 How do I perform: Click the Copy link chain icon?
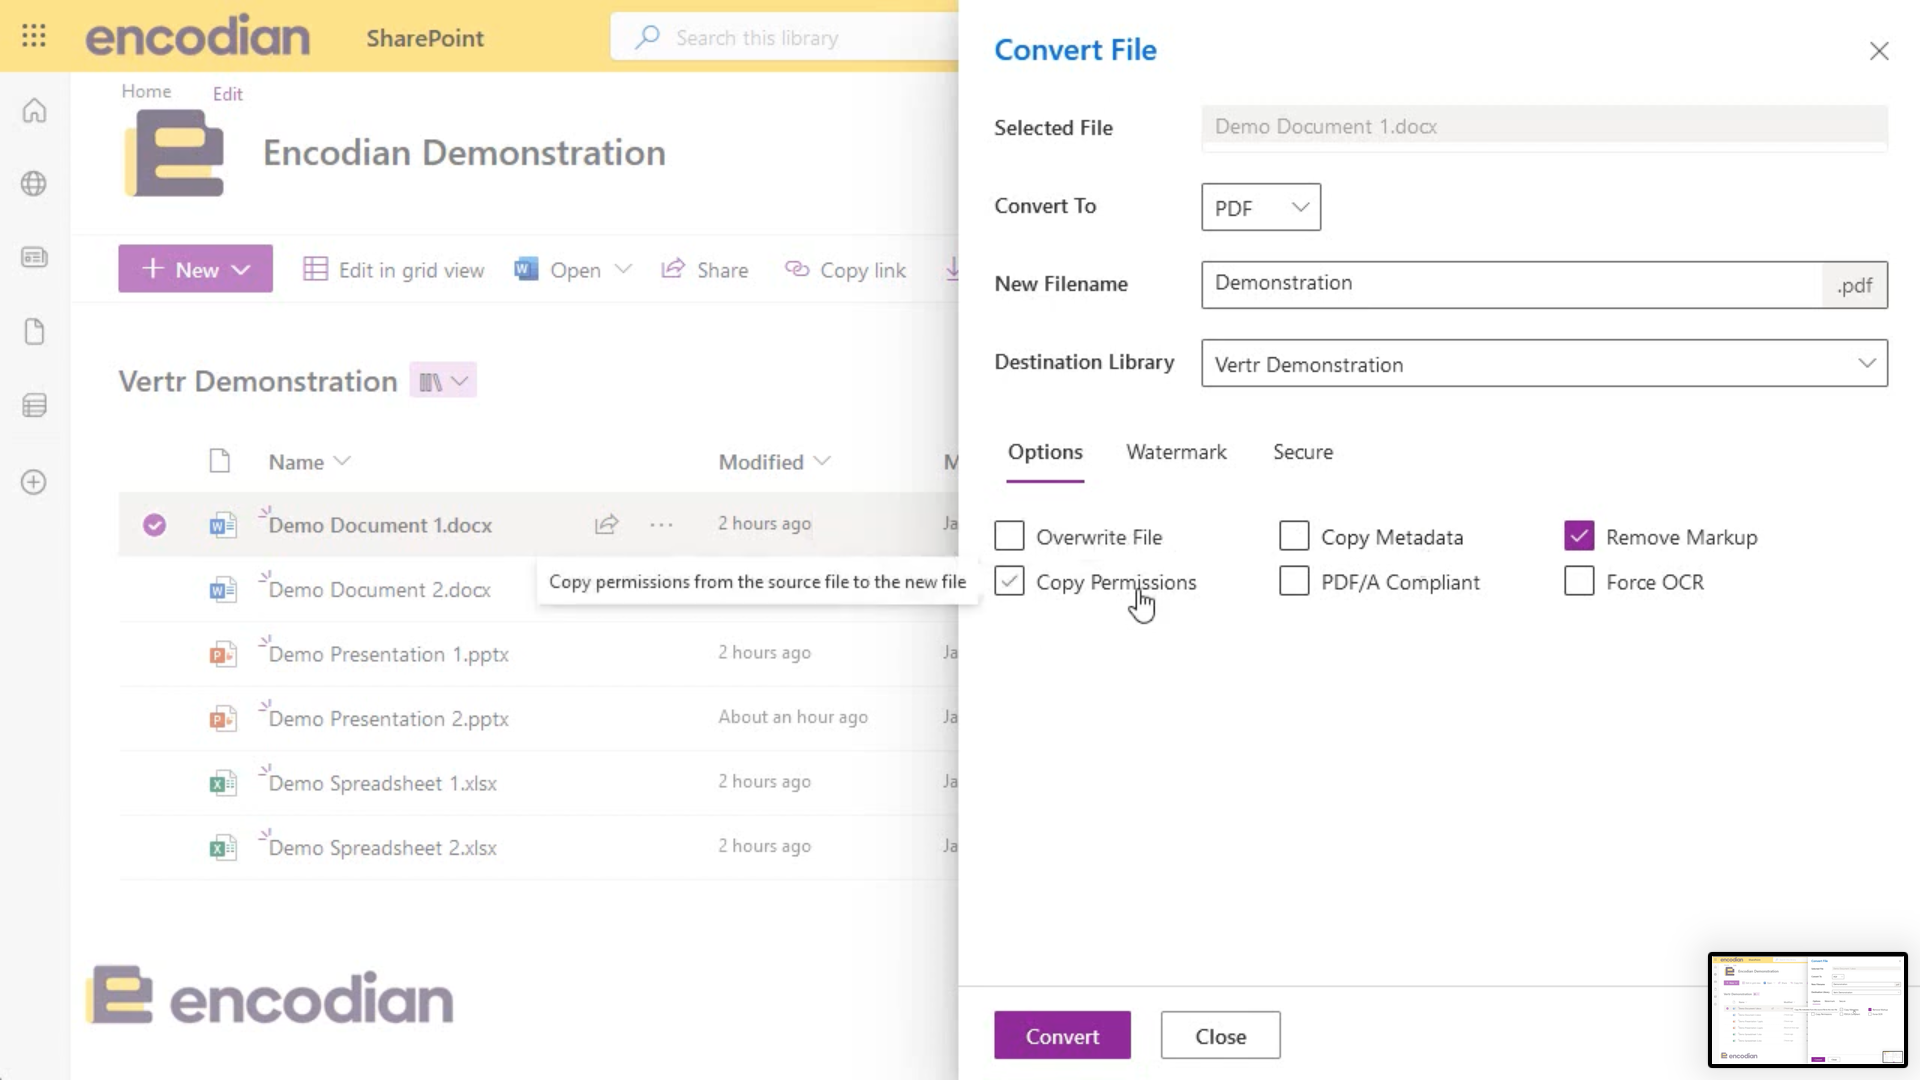(x=796, y=269)
